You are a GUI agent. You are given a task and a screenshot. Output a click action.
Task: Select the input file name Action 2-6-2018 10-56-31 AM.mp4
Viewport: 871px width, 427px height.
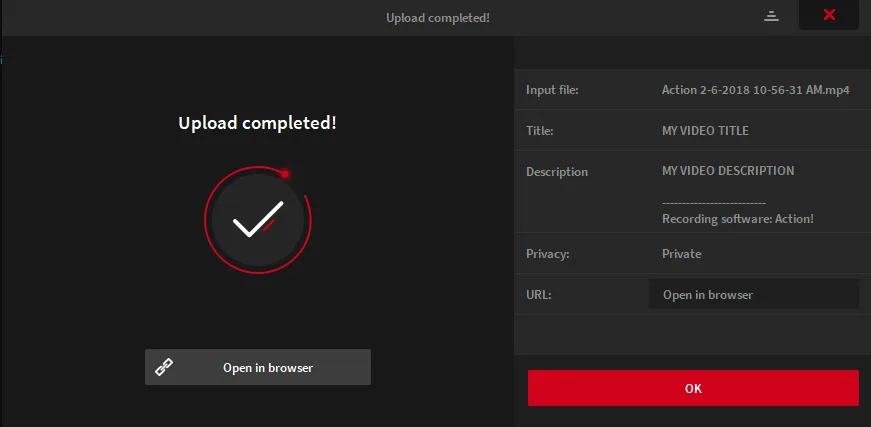click(x=755, y=90)
